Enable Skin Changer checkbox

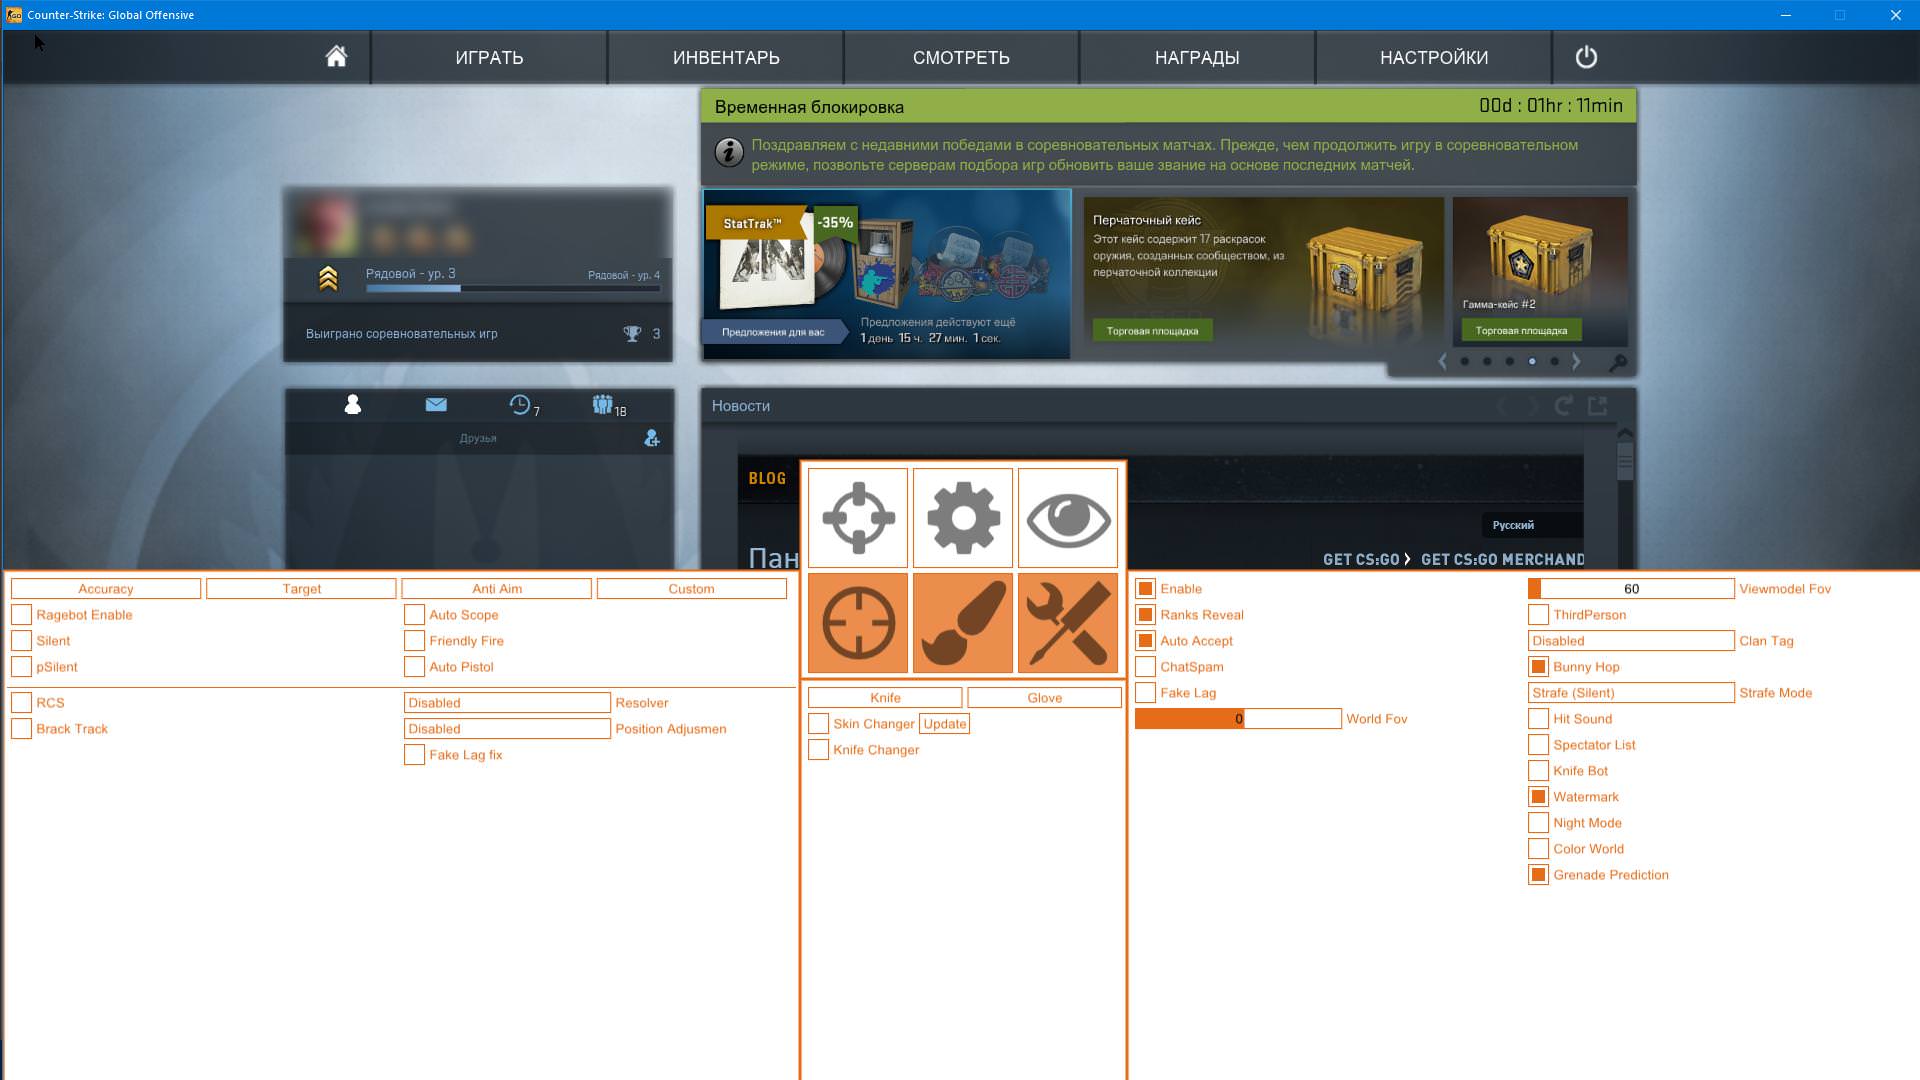click(818, 724)
